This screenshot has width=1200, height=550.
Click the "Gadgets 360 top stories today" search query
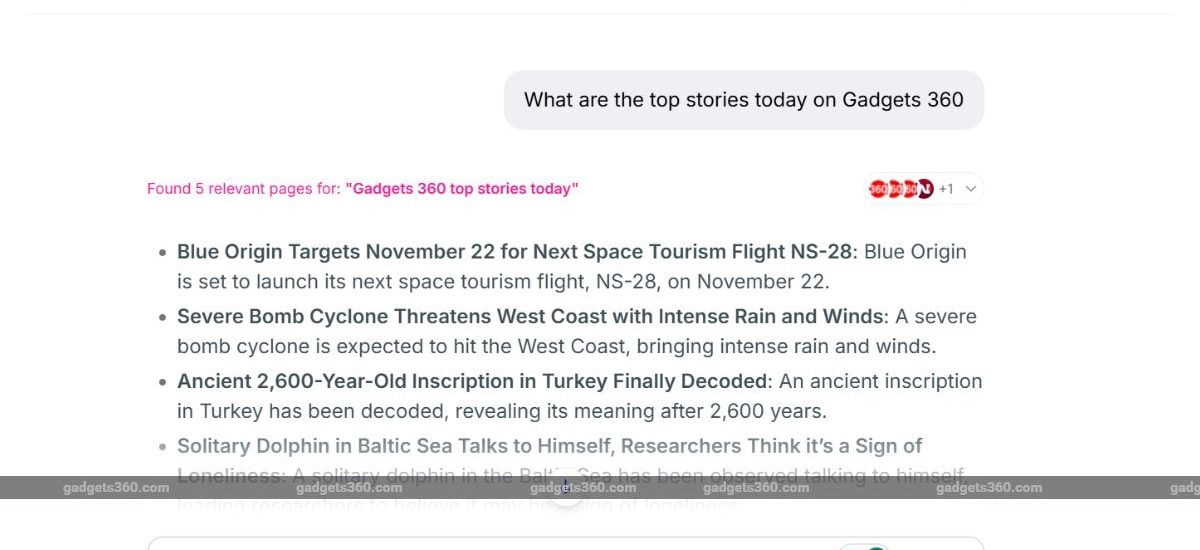[462, 189]
